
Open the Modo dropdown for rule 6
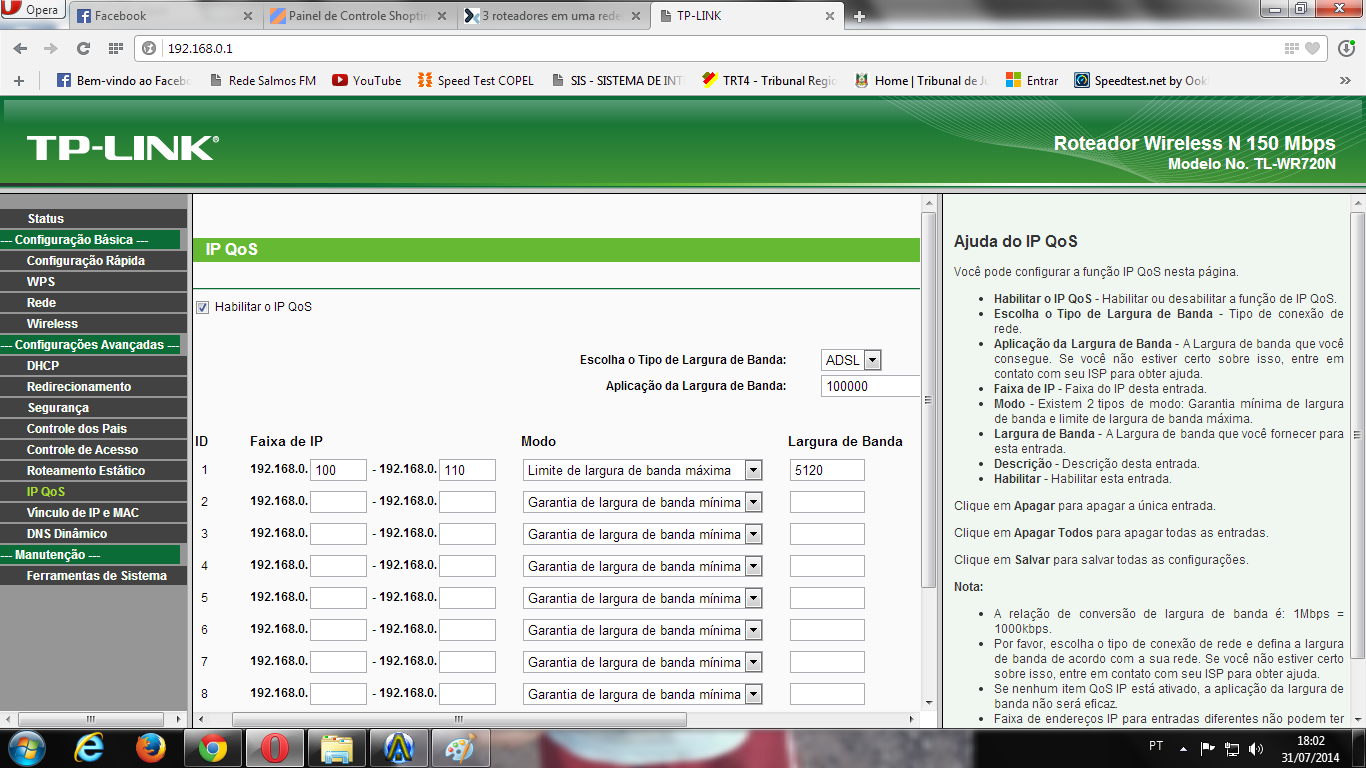point(642,630)
